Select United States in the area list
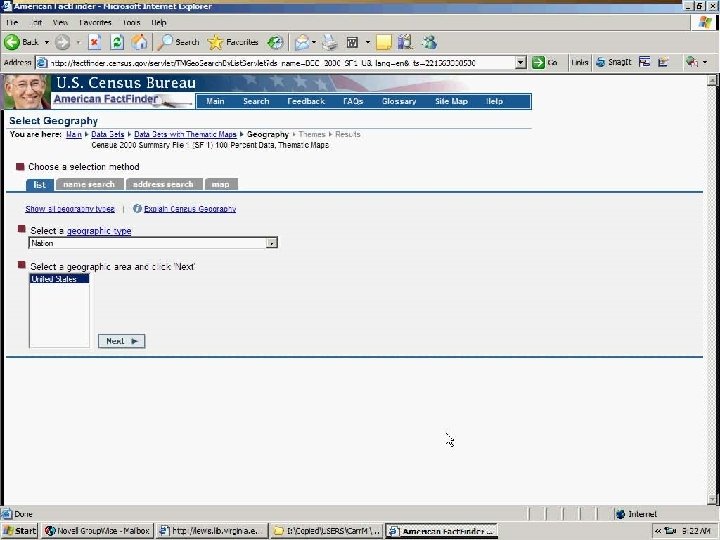This screenshot has width=720, height=540. click(59, 279)
